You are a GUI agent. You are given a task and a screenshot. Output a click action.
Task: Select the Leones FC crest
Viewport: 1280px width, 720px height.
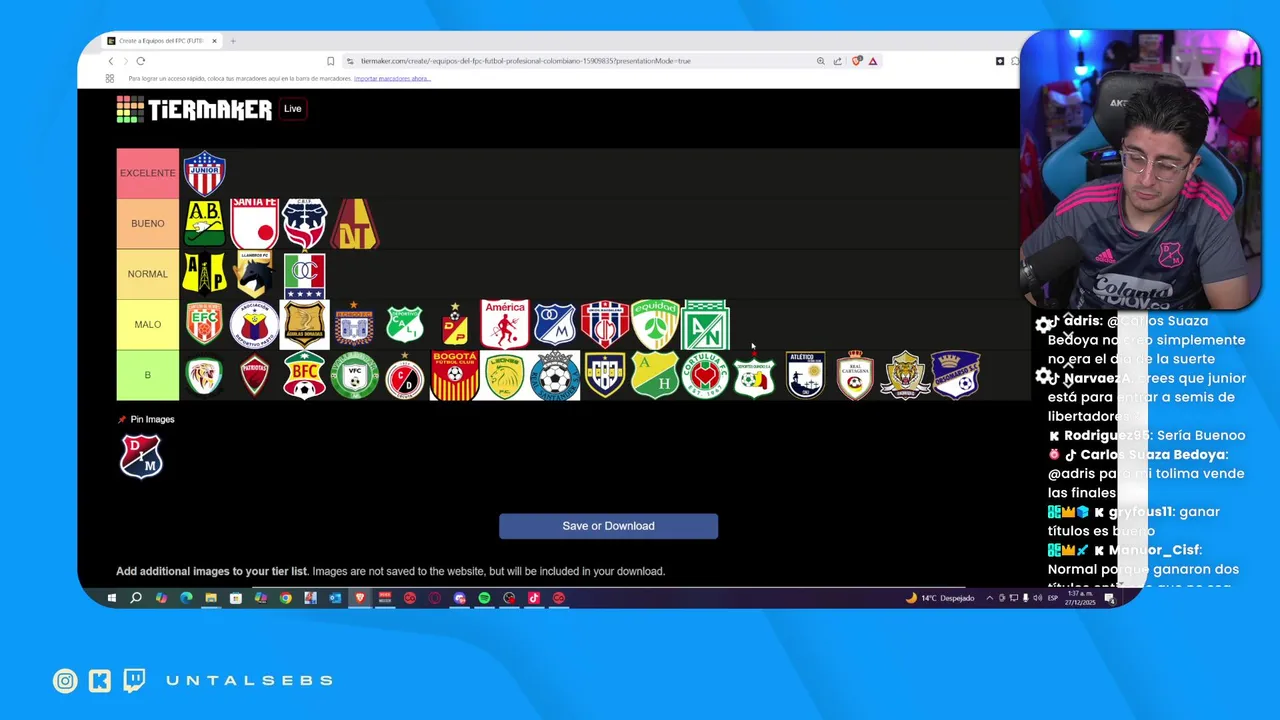point(505,375)
